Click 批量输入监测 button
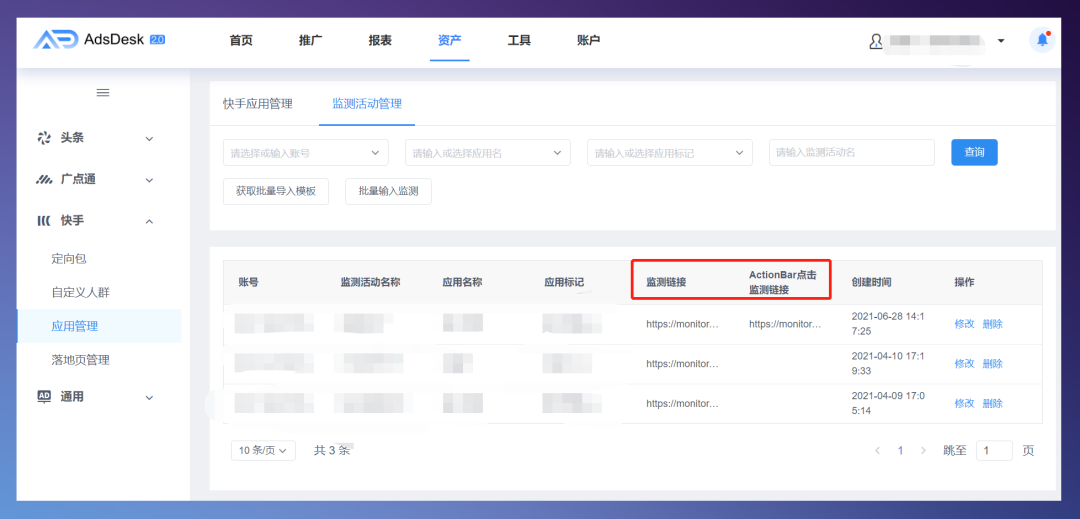The image size is (1080, 519). pyautogui.click(x=388, y=191)
